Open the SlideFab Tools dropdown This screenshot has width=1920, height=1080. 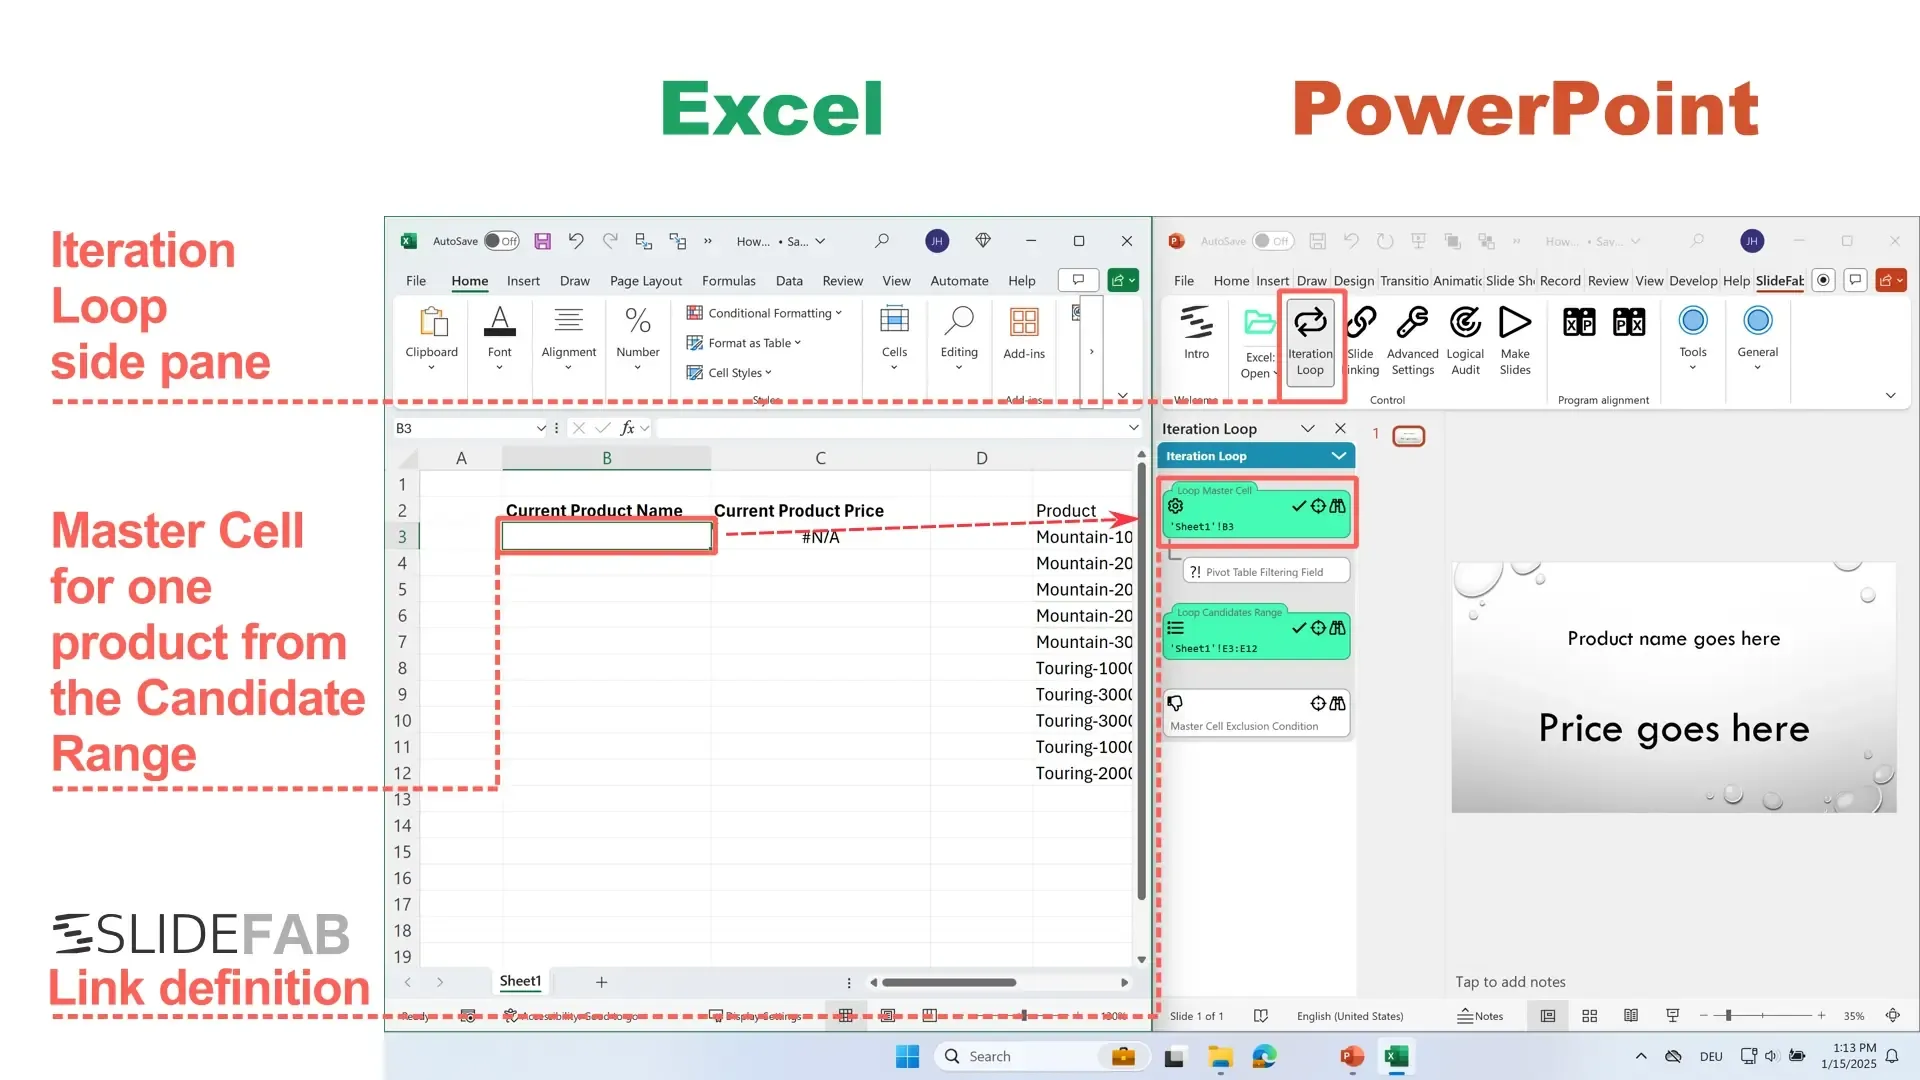pyautogui.click(x=1693, y=338)
